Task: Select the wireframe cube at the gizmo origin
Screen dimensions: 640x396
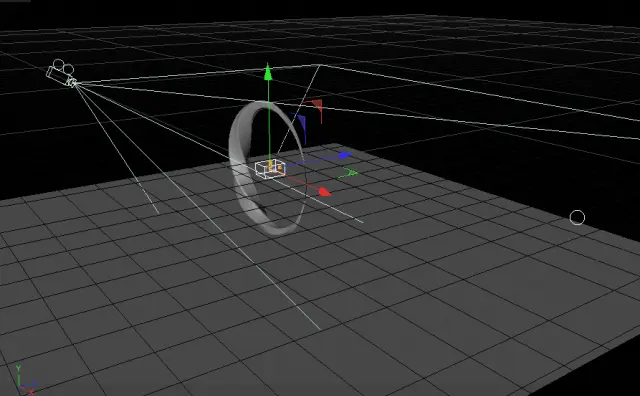Action: (x=270, y=169)
